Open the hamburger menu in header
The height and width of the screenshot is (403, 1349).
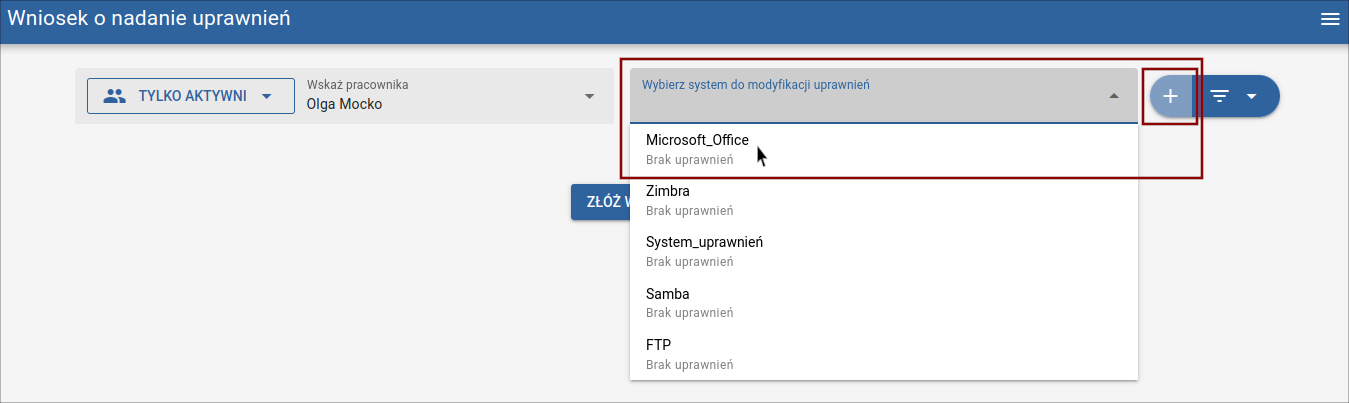tap(1329, 20)
